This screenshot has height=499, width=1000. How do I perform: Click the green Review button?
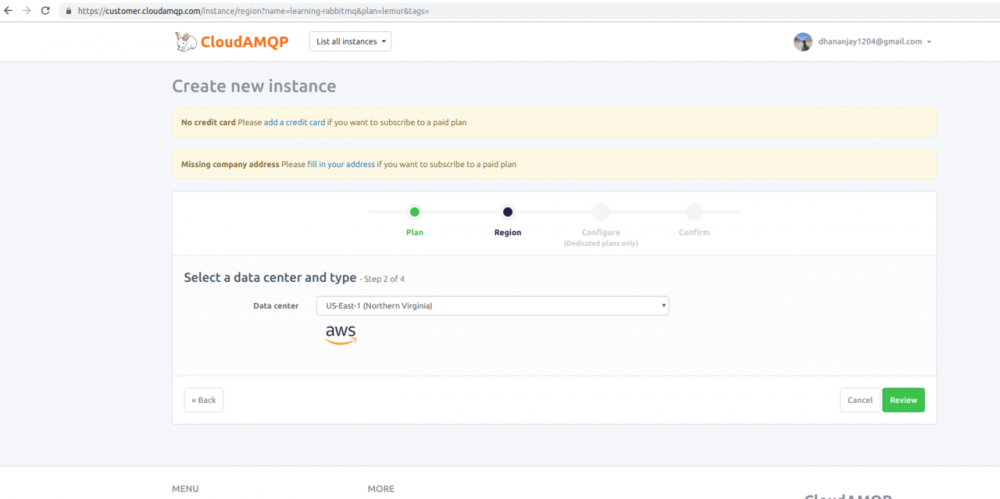coord(903,400)
